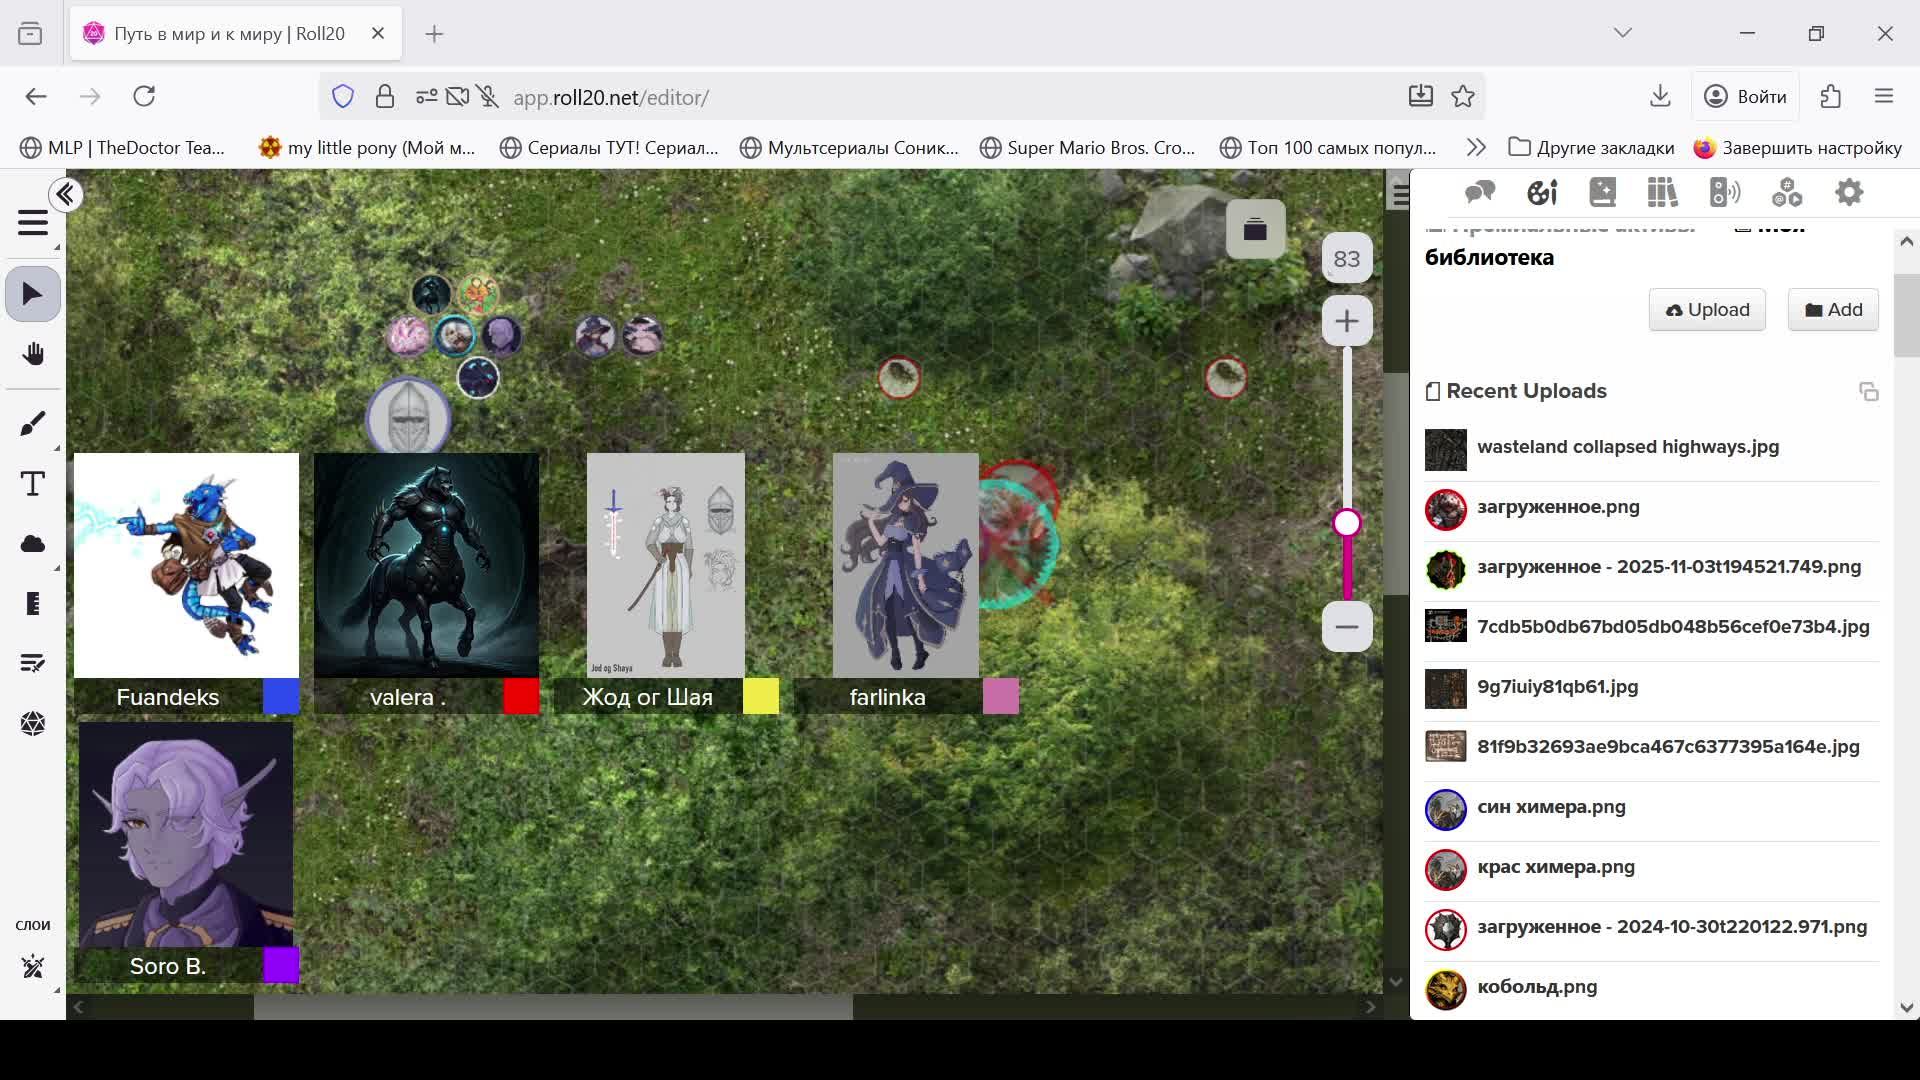Select the кобольд.png upload item
Screen dimensions: 1920x1080
click(1537, 987)
